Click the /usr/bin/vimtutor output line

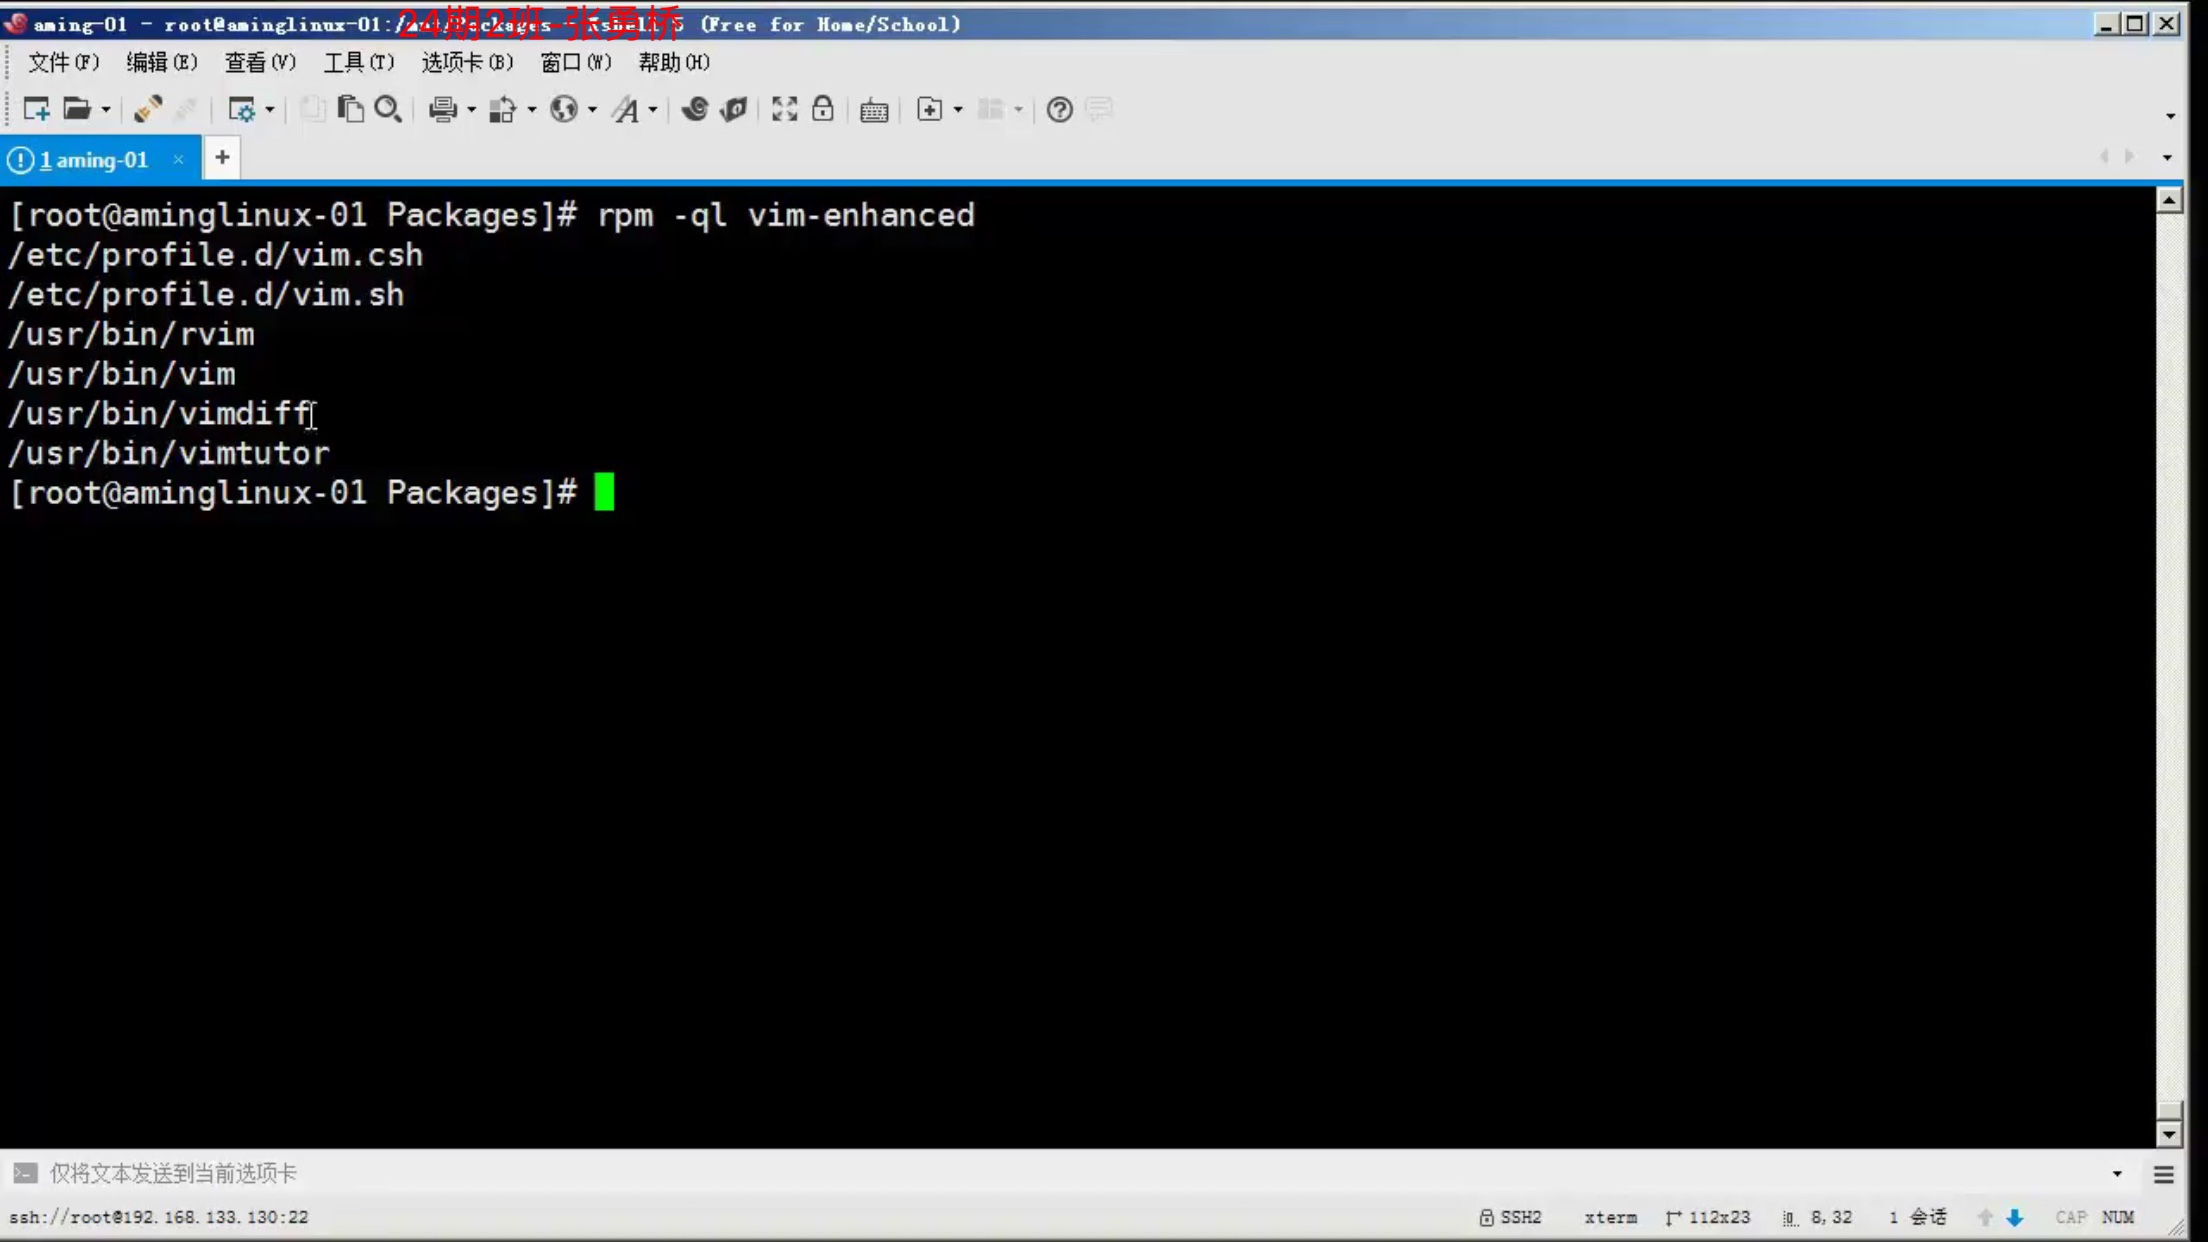click(x=169, y=453)
